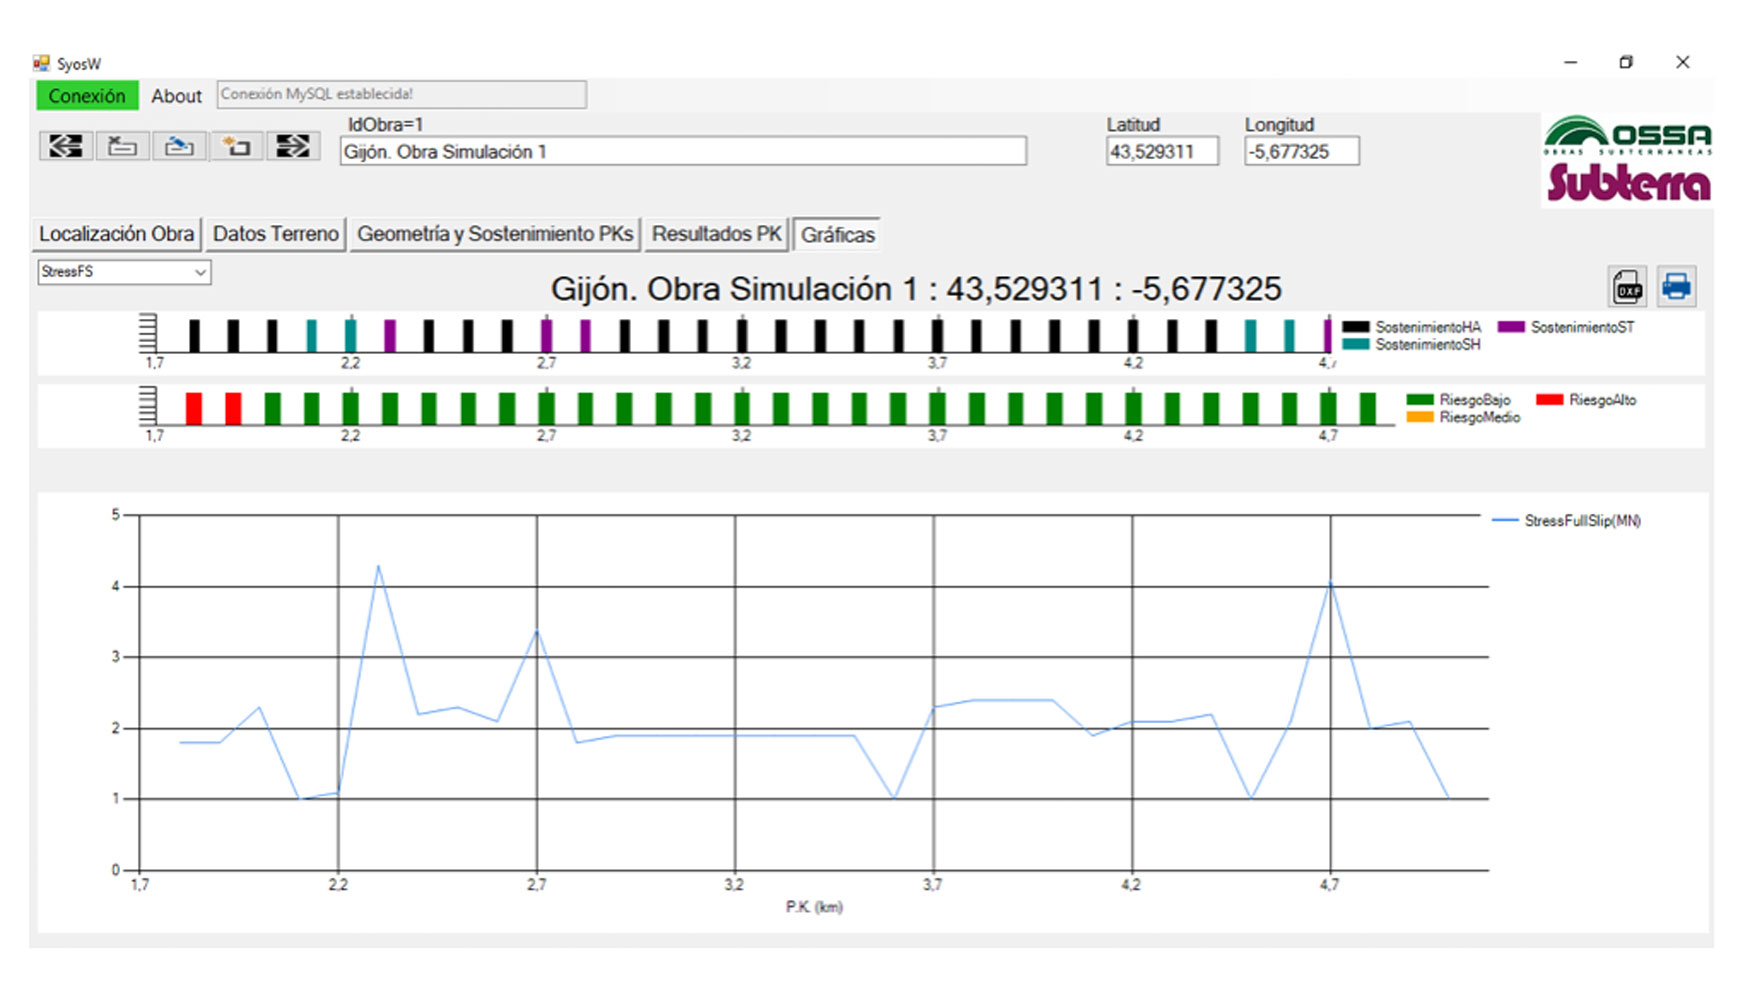Open the StressFS chart selection dropdown
This screenshot has width=1750, height=1000.
pos(124,272)
